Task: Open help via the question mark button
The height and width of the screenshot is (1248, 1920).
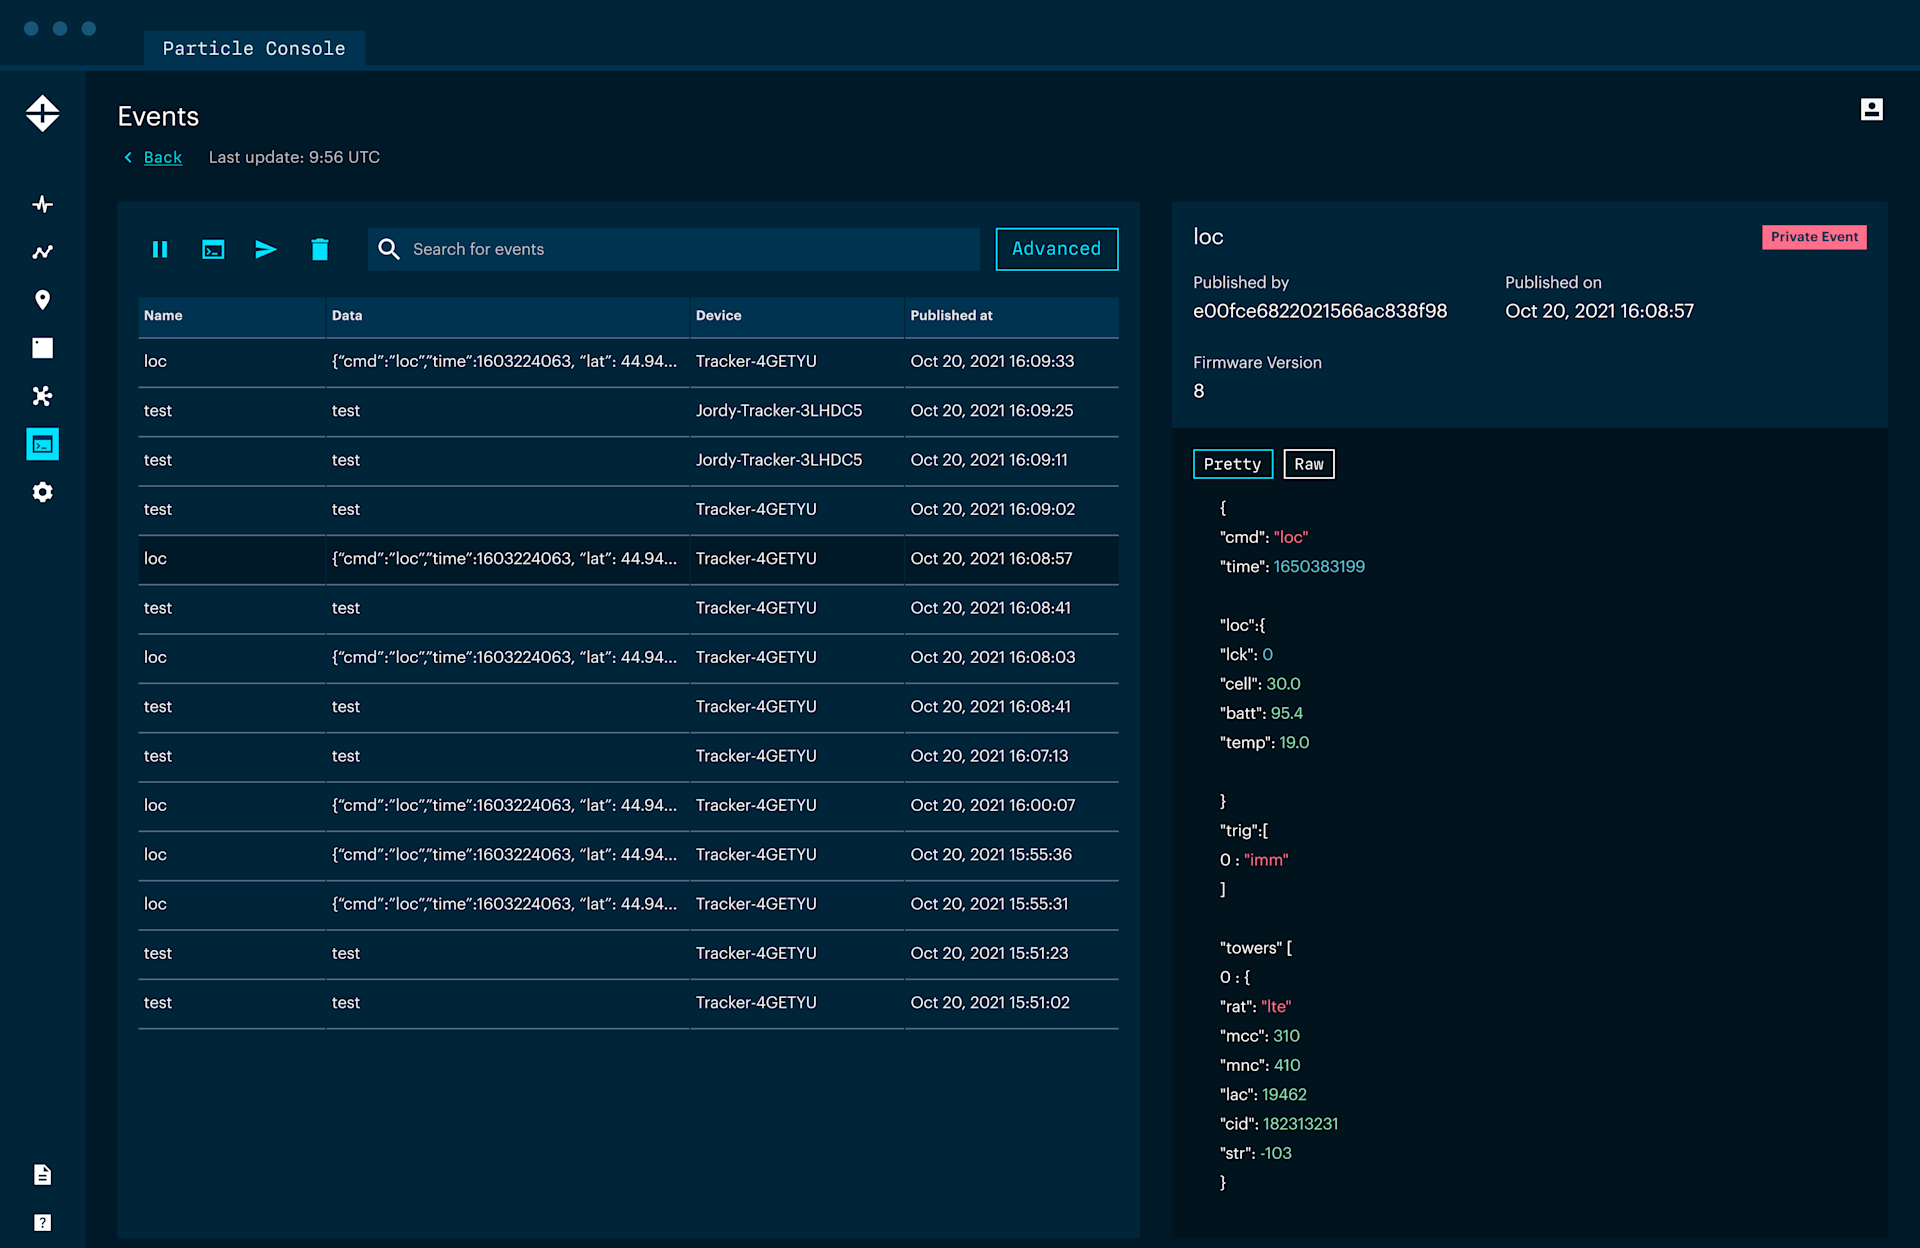Action: tap(42, 1222)
